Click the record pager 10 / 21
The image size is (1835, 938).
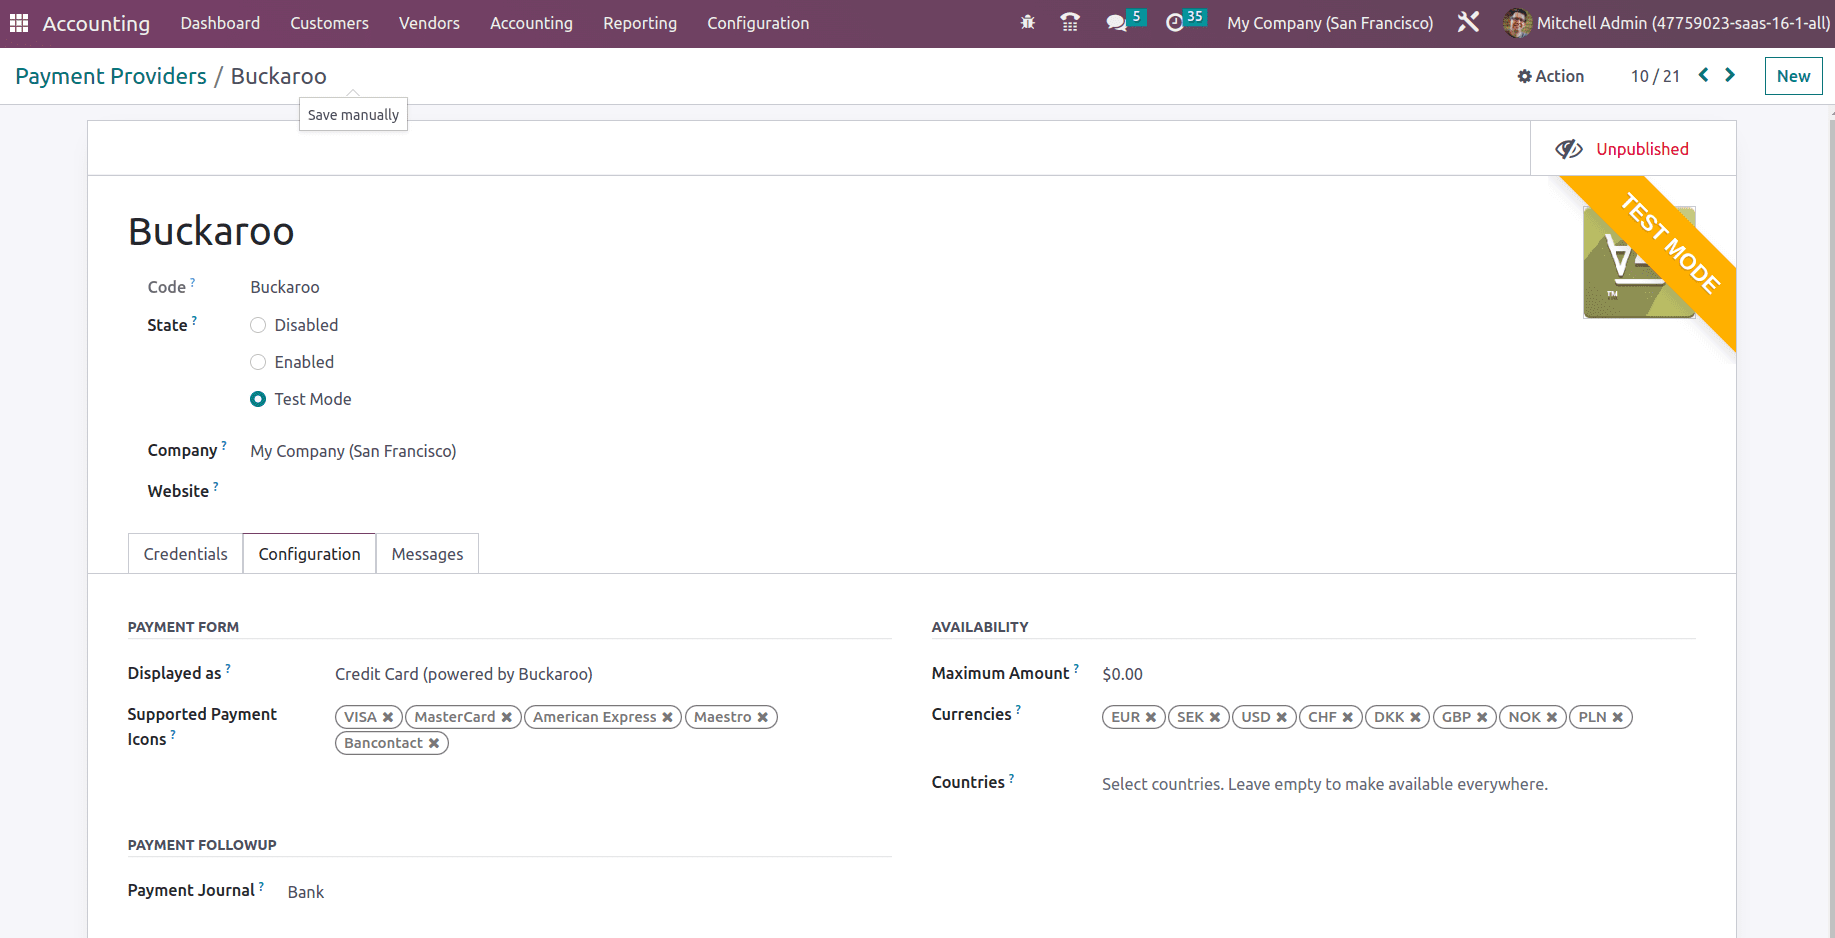pos(1655,76)
